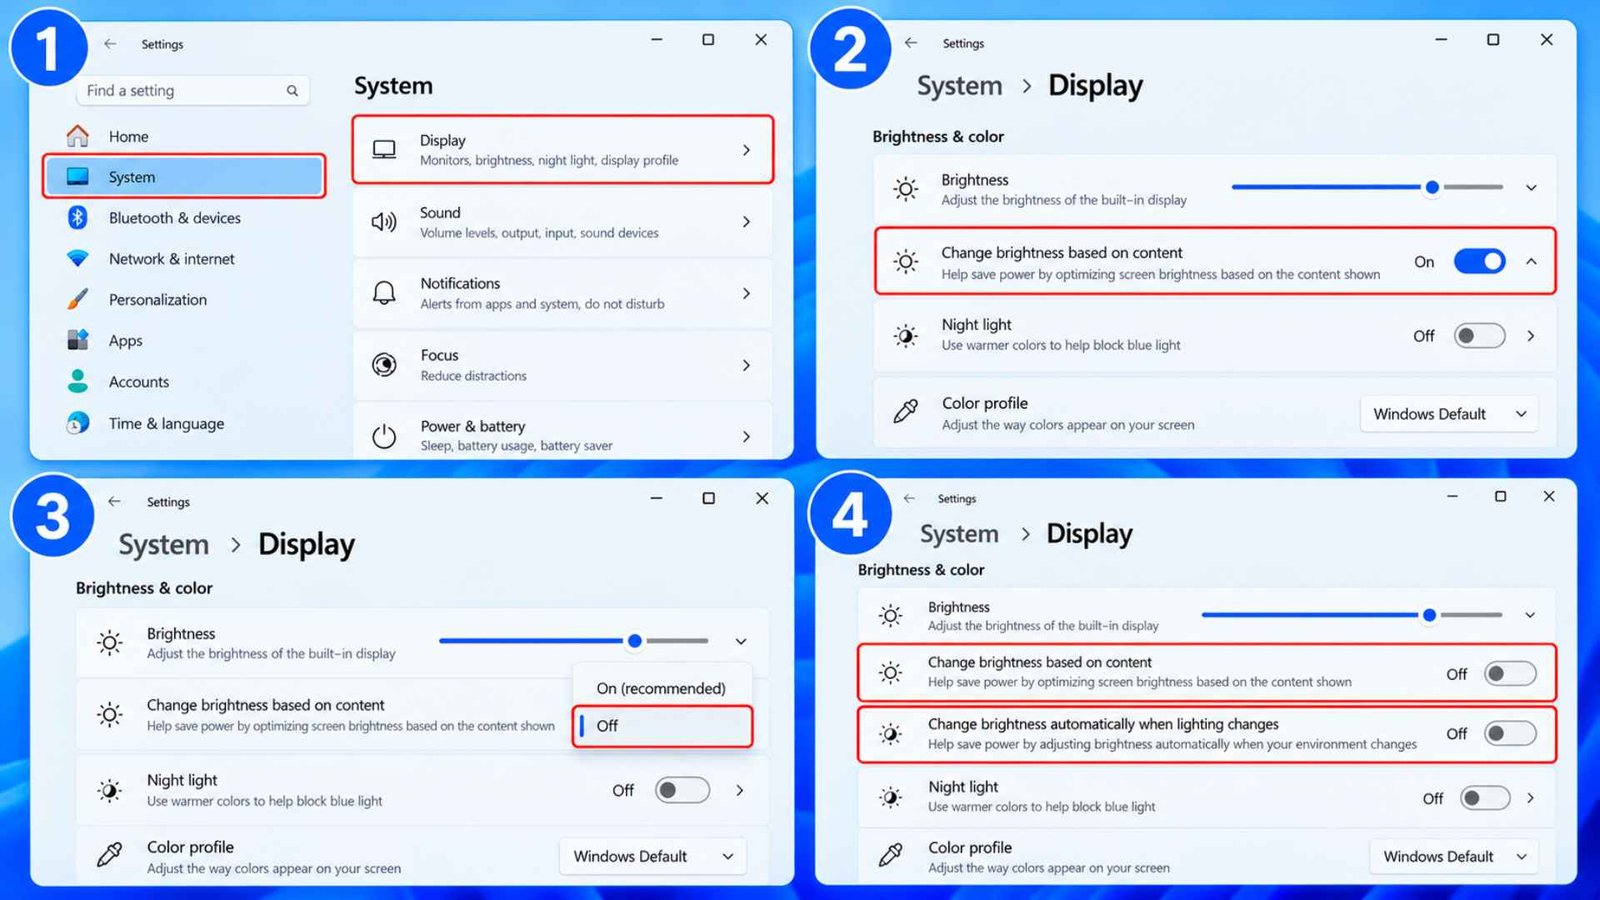The height and width of the screenshot is (900, 1600).
Task: Click Color profile pen icon in window 3
Action: [x=110, y=856]
